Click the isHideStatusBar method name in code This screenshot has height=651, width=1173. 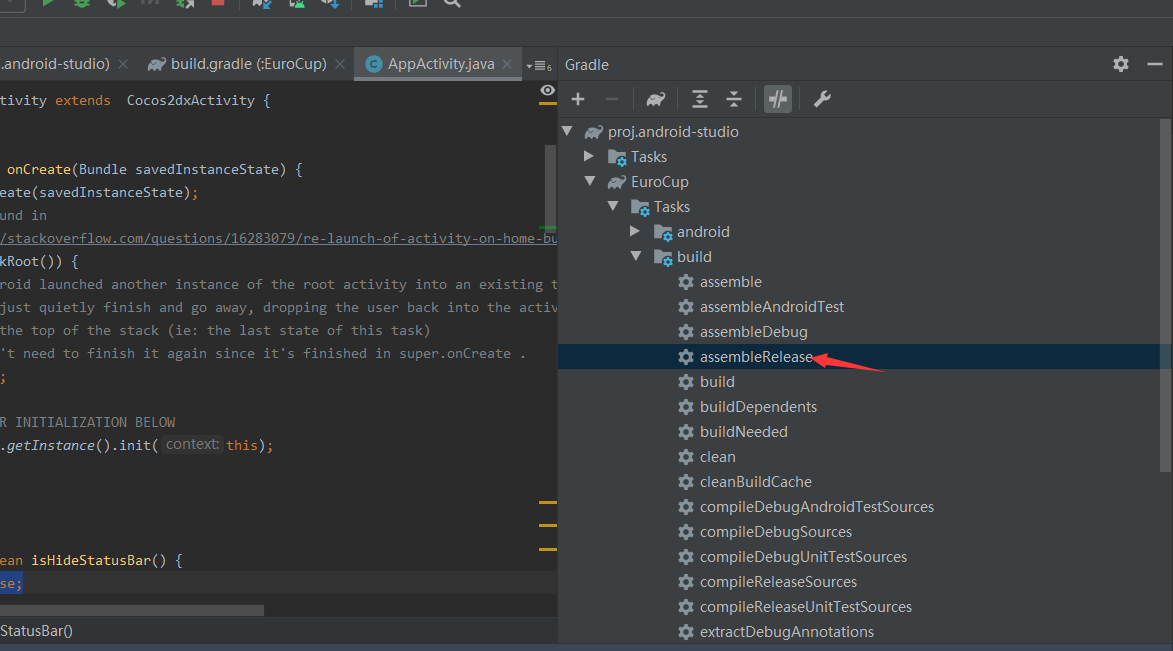[91, 560]
